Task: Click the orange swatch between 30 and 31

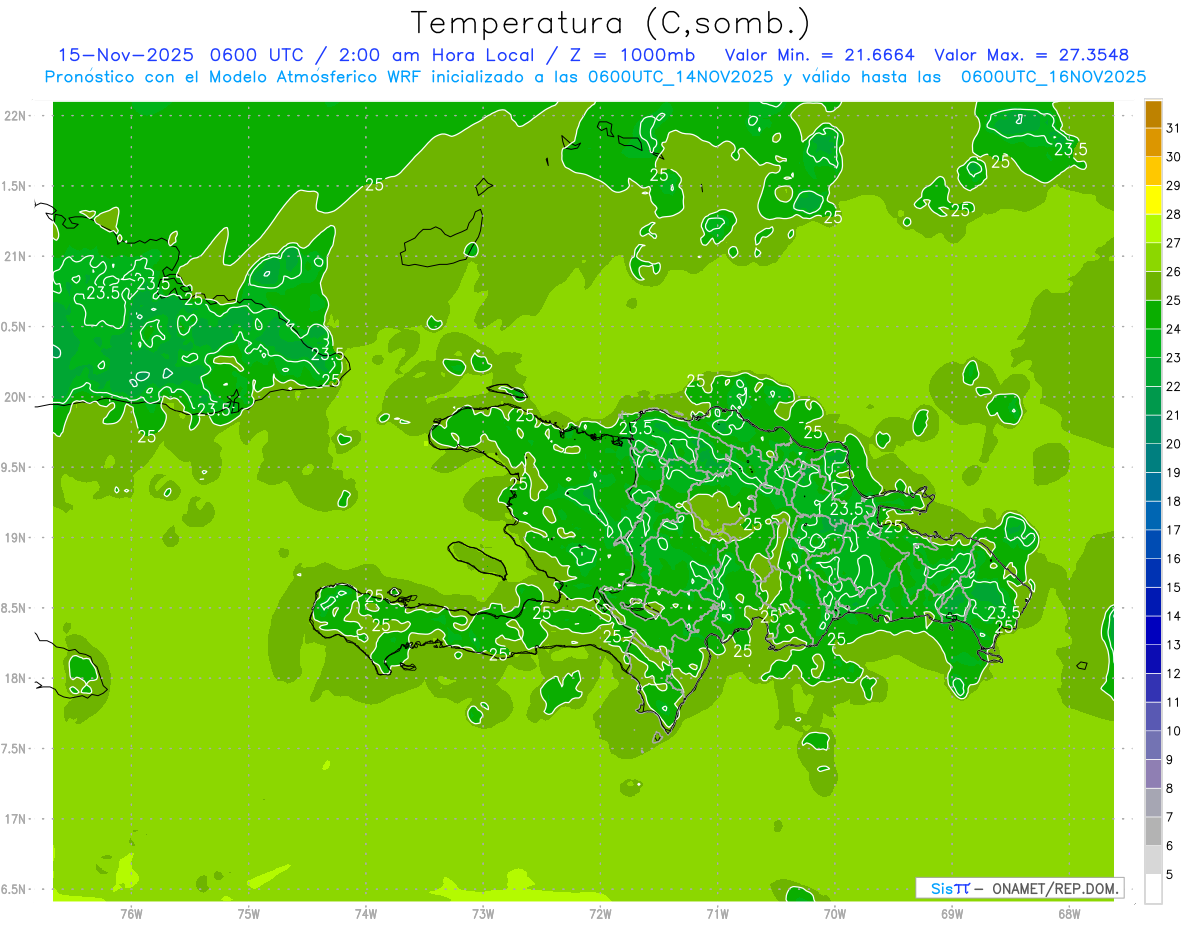Action: pyautogui.click(x=1153, y=143)
